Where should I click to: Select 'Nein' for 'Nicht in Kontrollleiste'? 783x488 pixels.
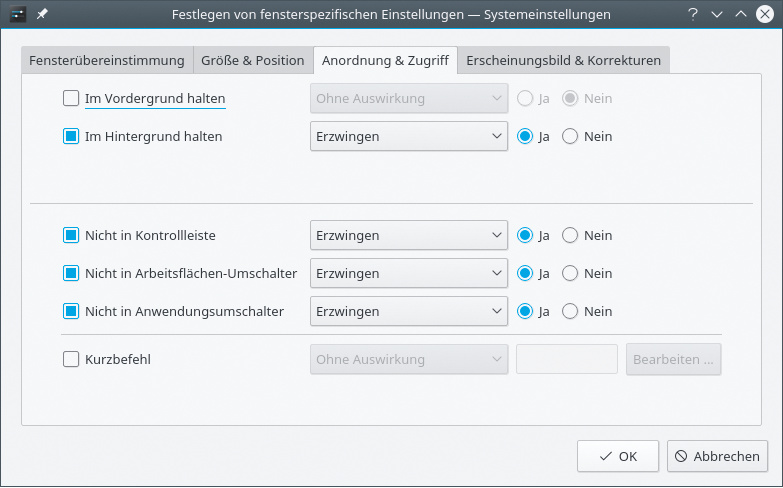tap(571, 236)
